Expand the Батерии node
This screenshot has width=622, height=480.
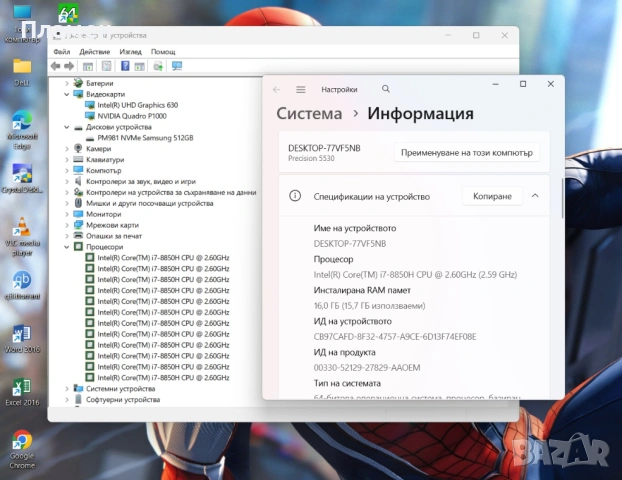pos(67,83)
